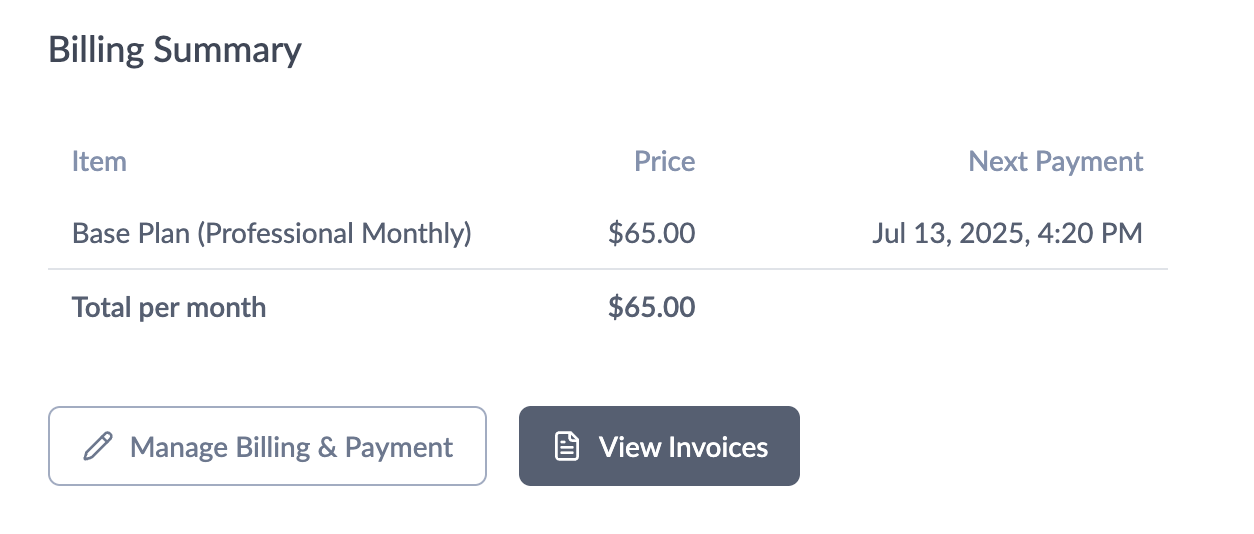Open the View Invoices button
The height and width of the screenshot is (534, 1254).
tap(659, 446)
